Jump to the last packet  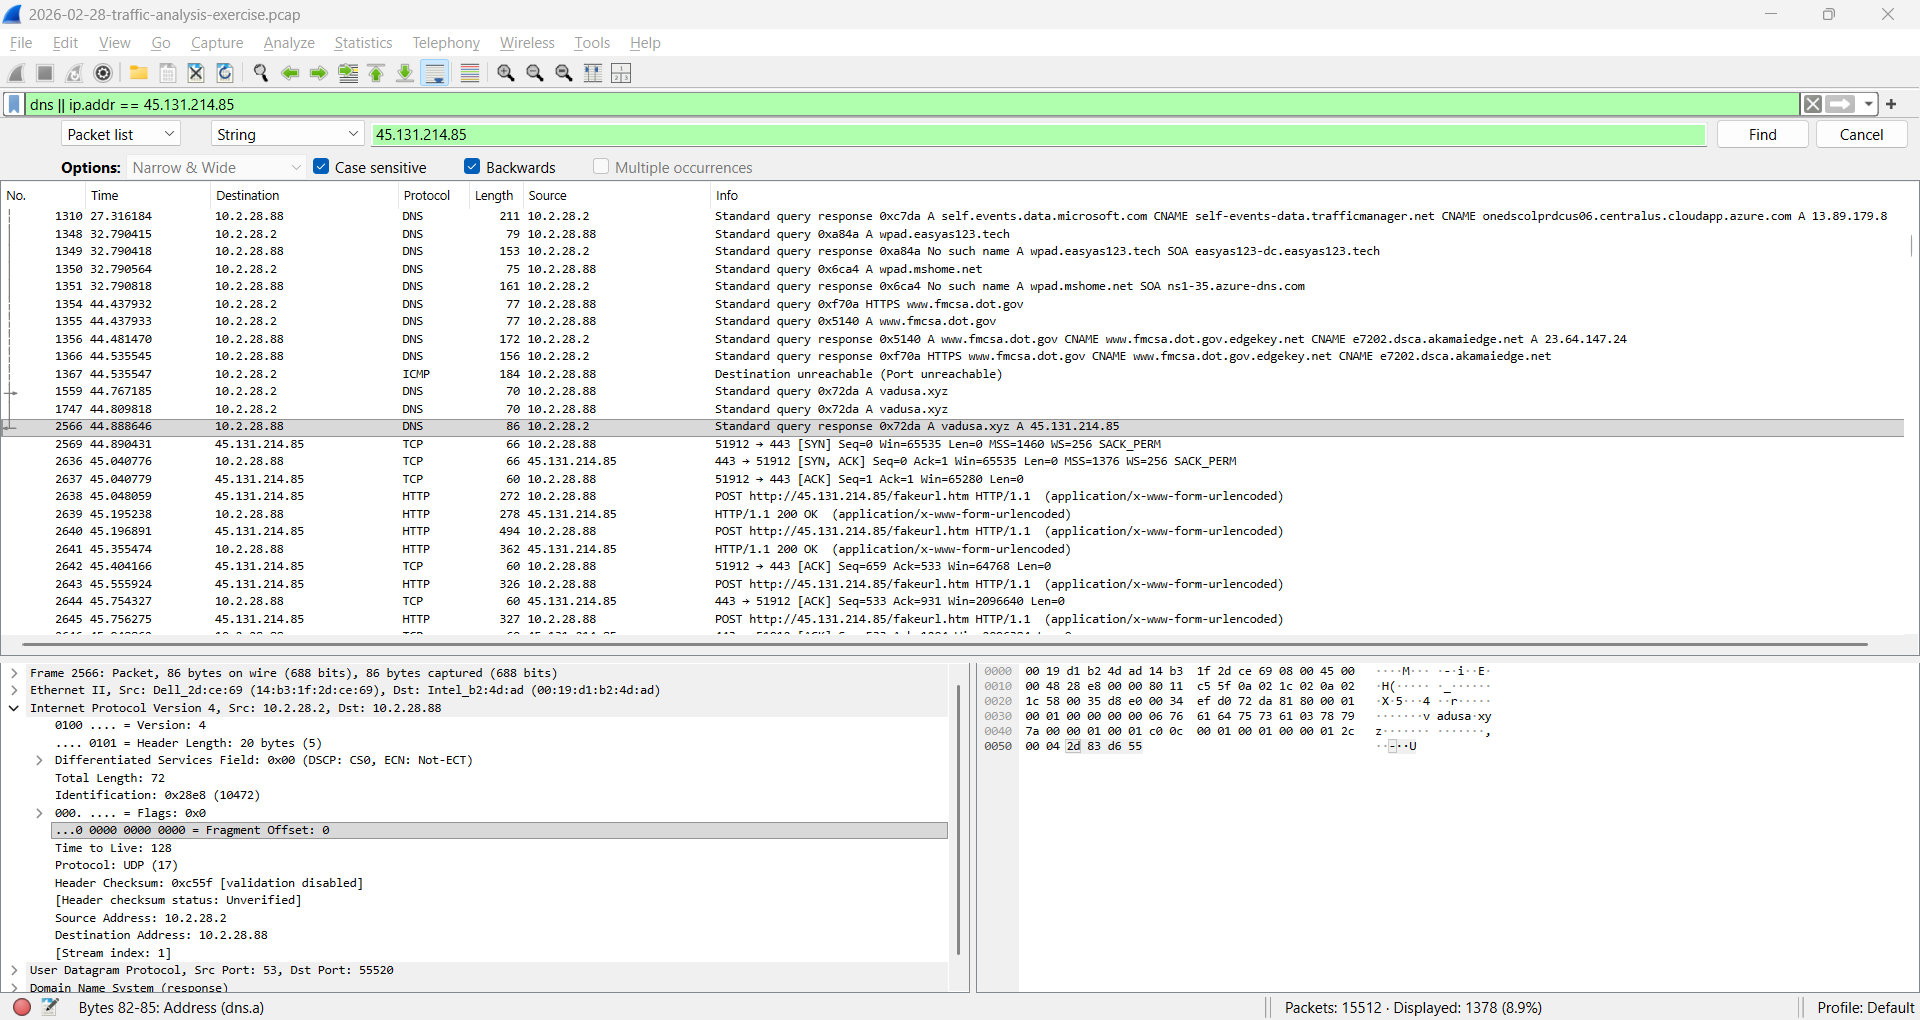tap(405, 73)
